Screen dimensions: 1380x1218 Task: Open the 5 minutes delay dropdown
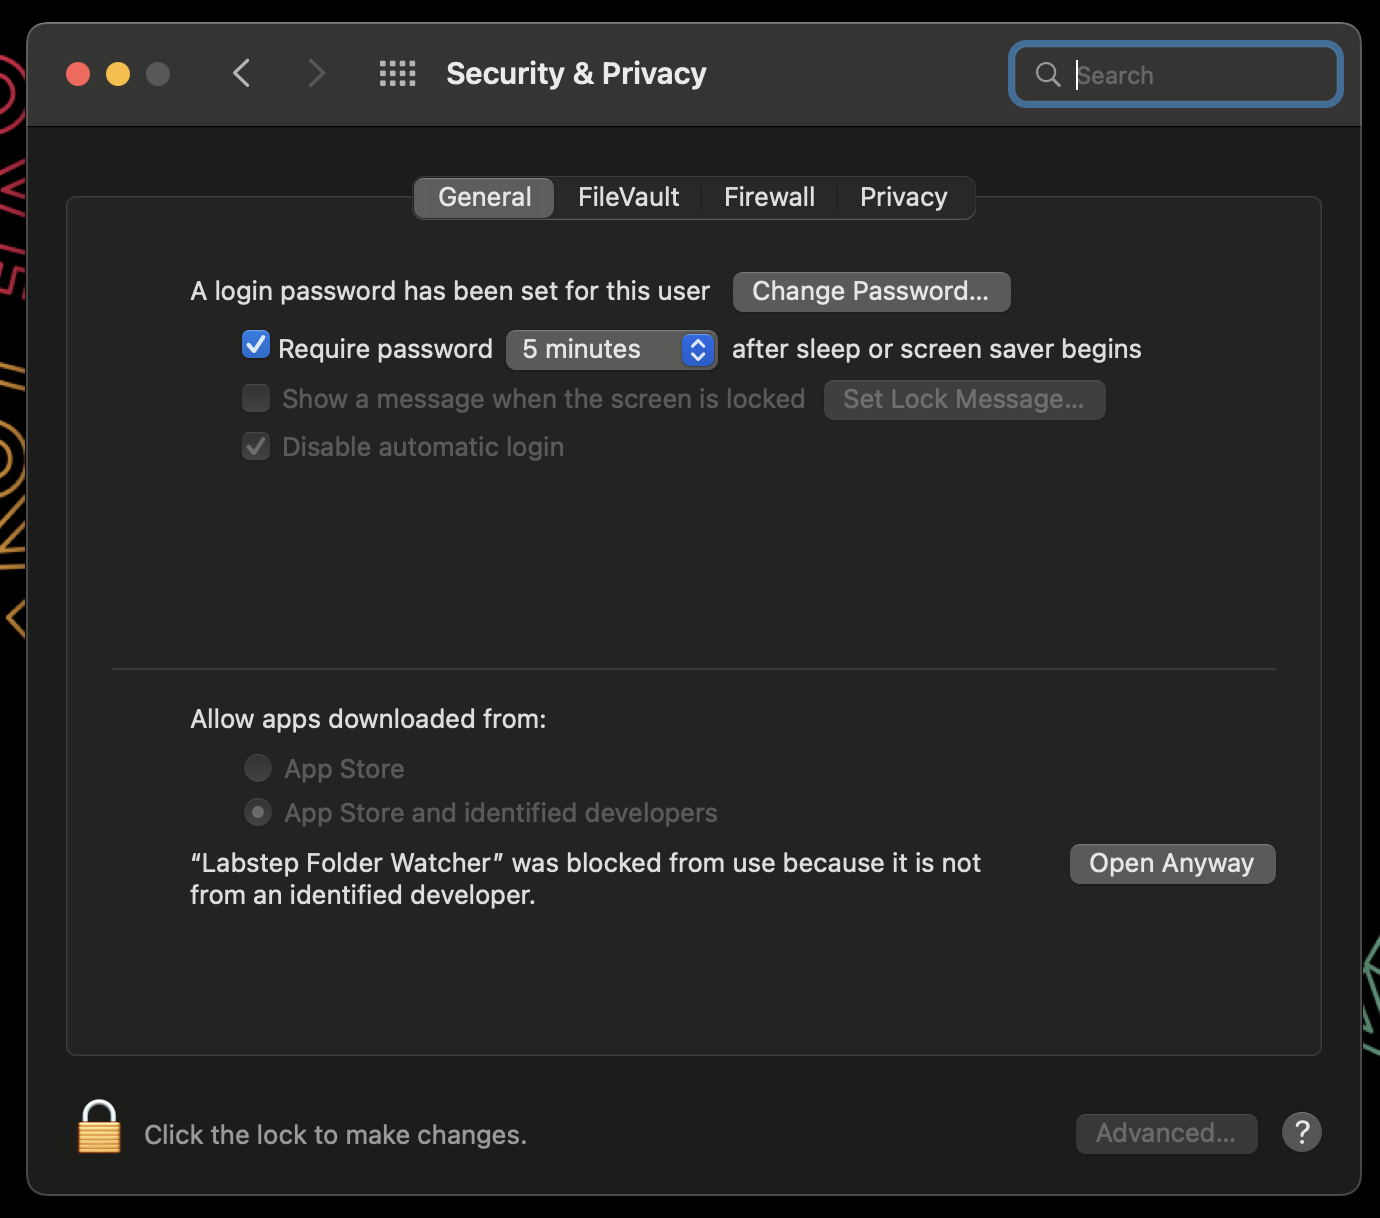coord(611,349)
